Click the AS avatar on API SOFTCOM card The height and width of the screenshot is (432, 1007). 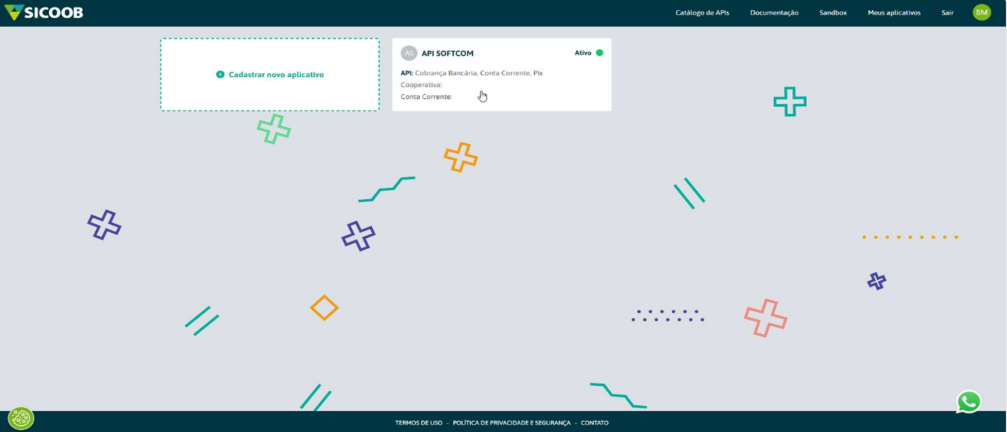408,53
